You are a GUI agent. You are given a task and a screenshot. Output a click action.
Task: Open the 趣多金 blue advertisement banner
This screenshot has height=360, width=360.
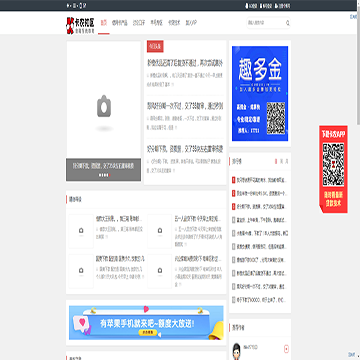pos(260,93)
